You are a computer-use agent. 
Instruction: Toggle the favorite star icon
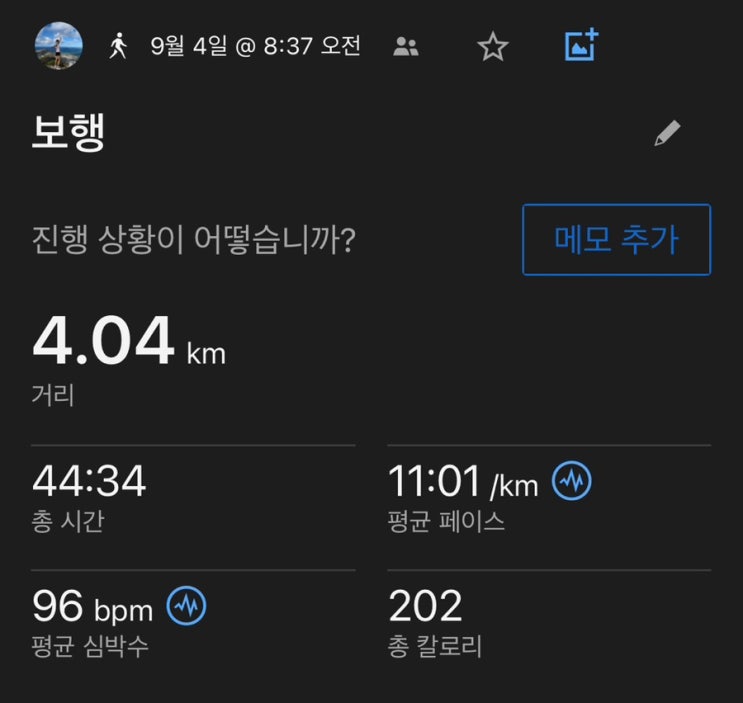(493, 46)
